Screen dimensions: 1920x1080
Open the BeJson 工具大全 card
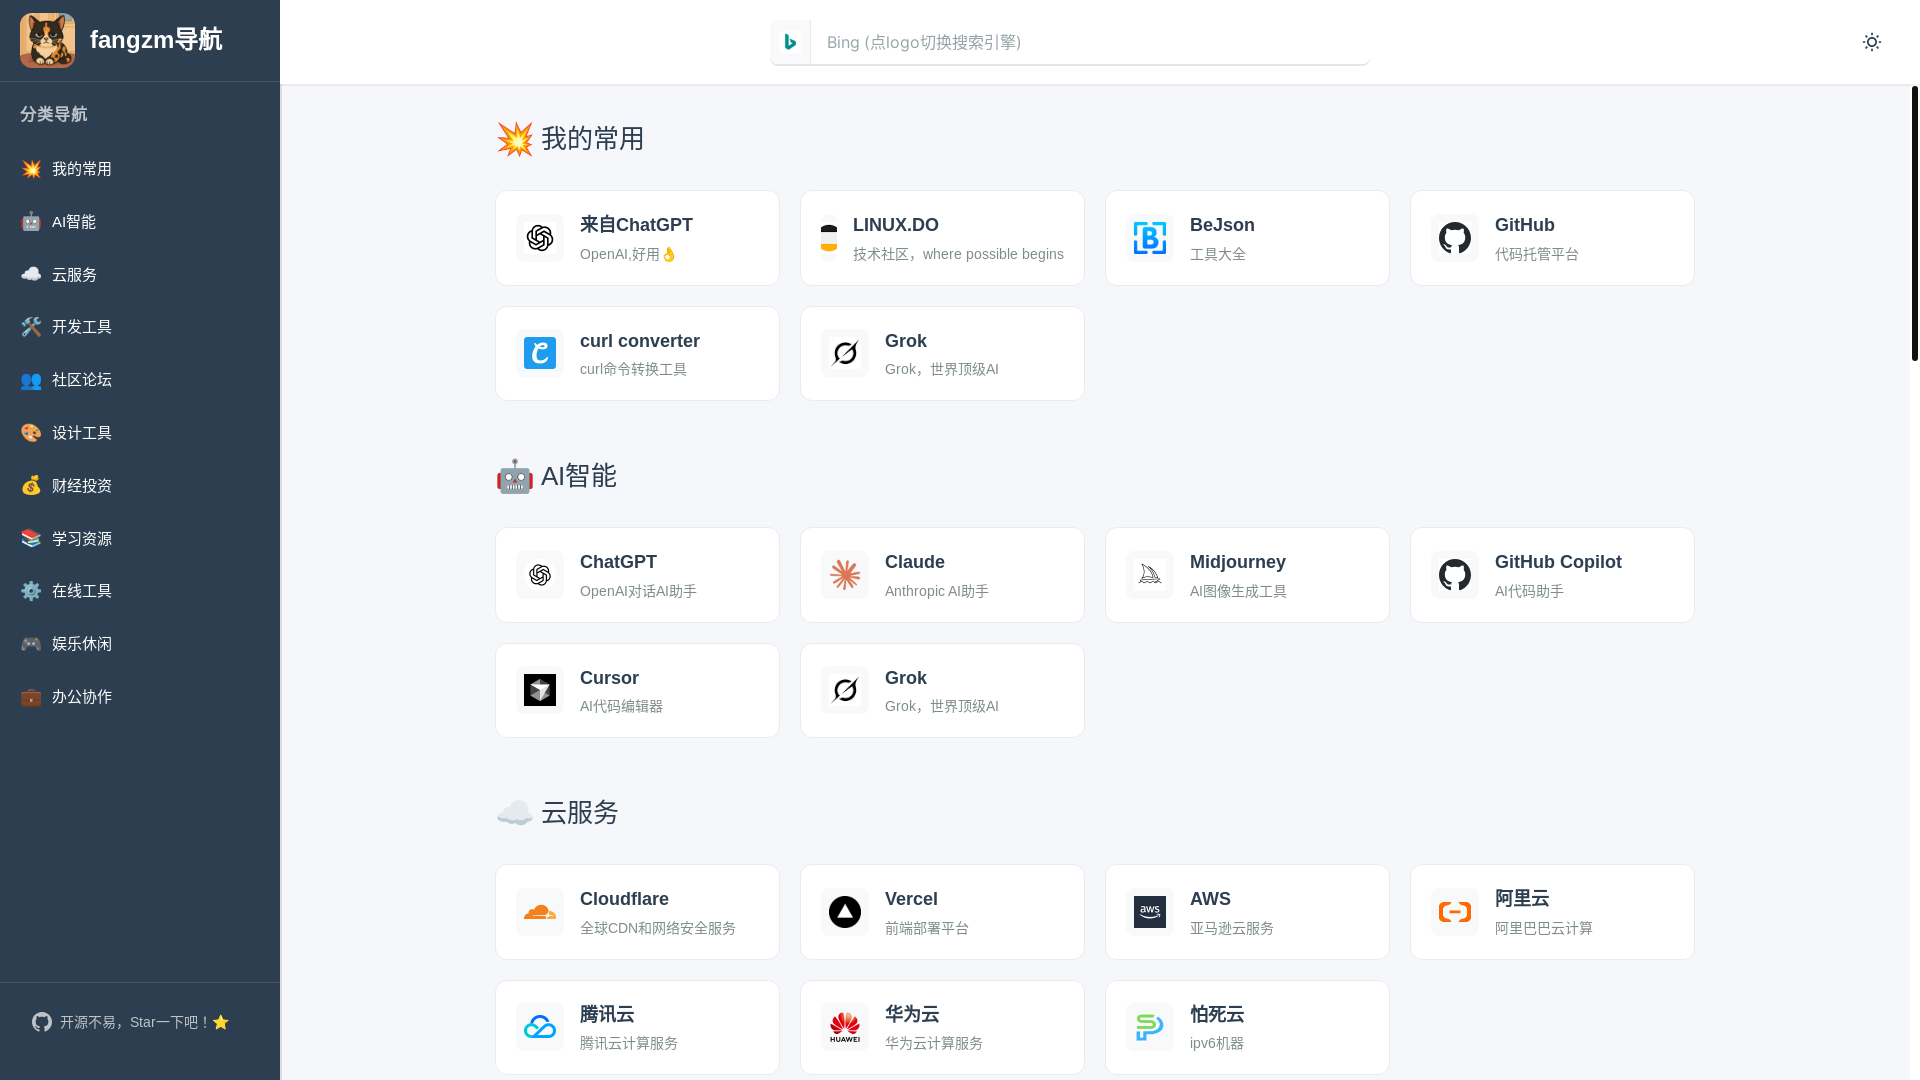1247,238
